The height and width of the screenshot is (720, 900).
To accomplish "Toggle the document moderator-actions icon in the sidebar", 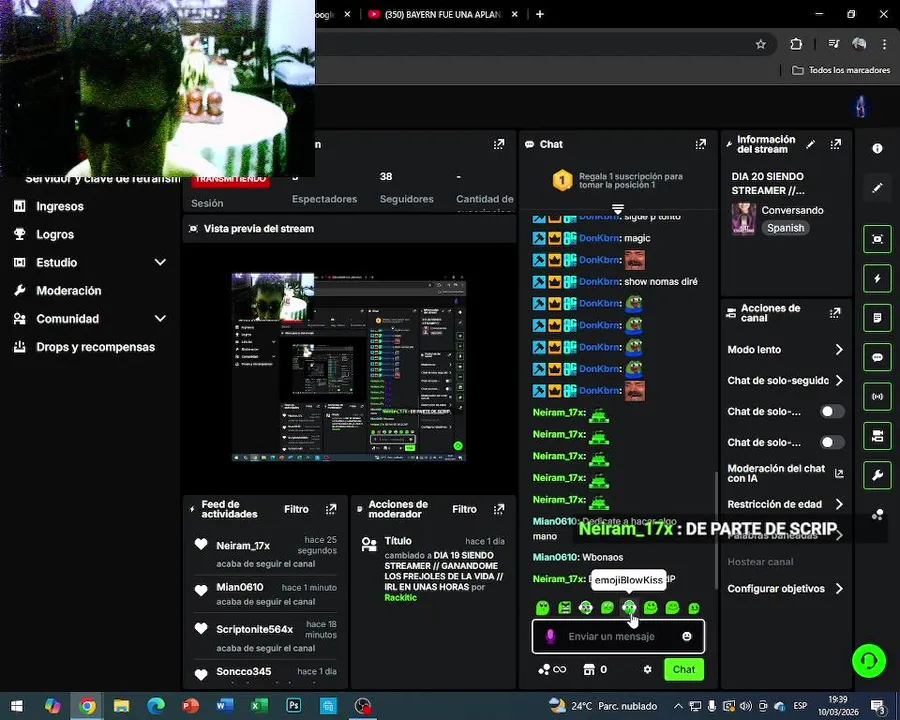I will [877, 318].
